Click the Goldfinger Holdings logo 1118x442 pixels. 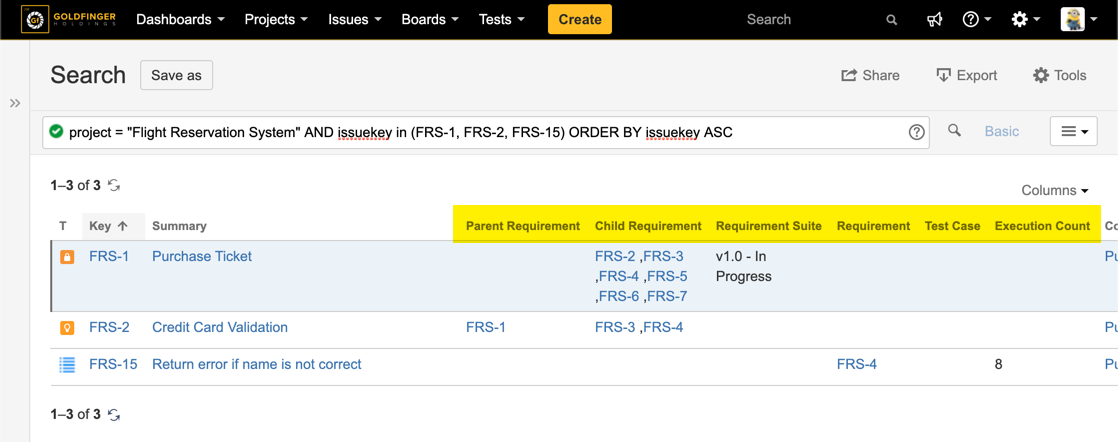[x=68, y=19]
